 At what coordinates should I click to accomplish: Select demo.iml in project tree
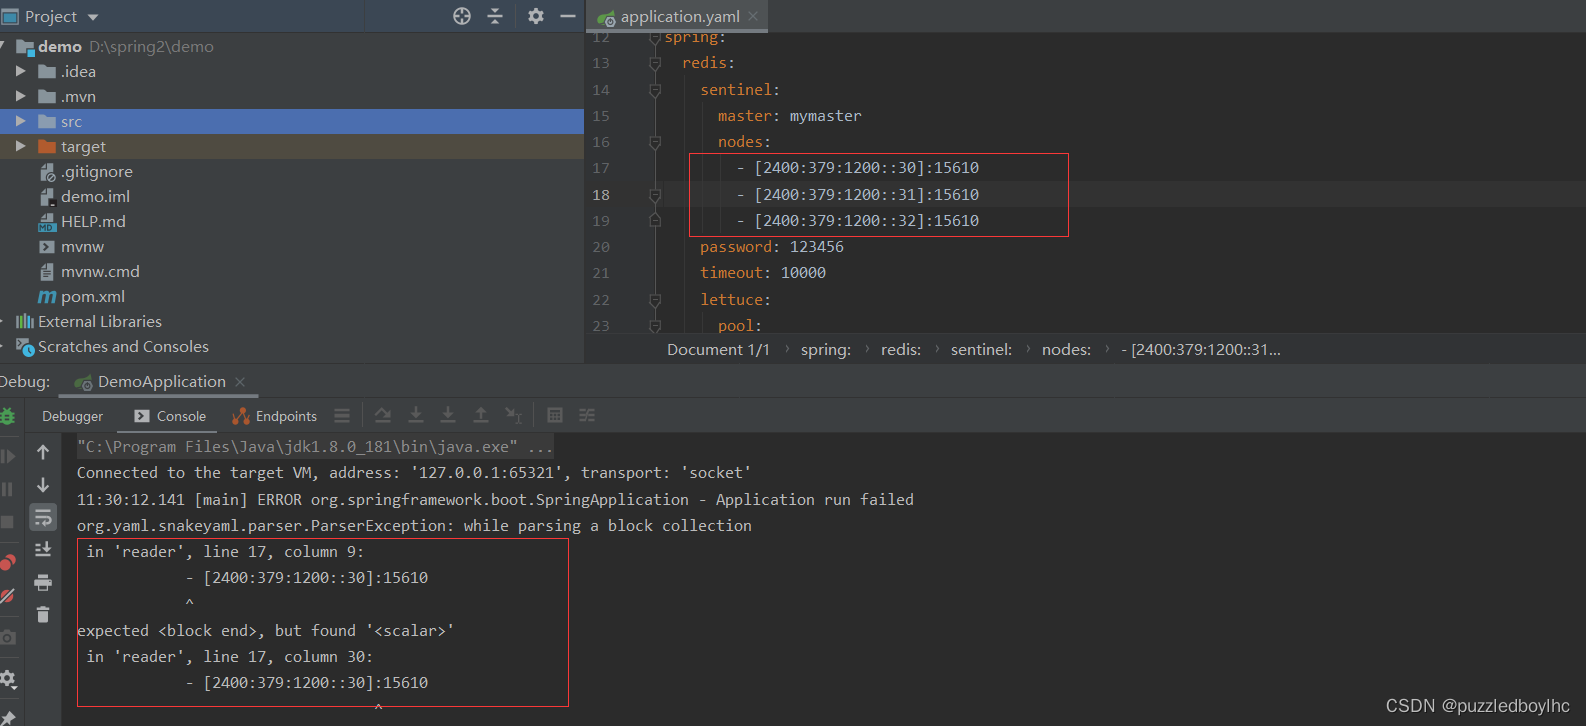95,196
